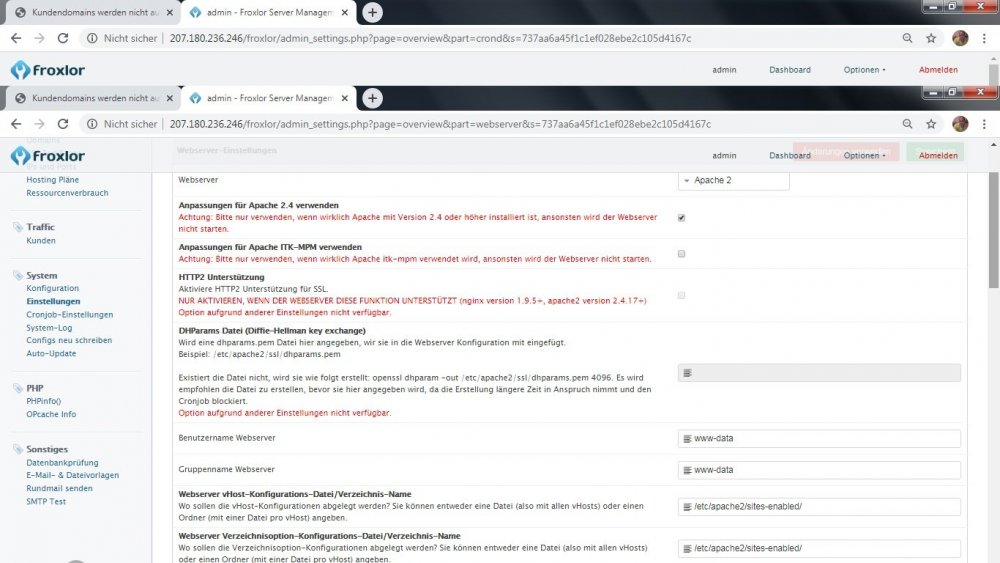Click the Froxlor logo in the lower window
Screen dimensions: 1000x563
tap(48, 156)
